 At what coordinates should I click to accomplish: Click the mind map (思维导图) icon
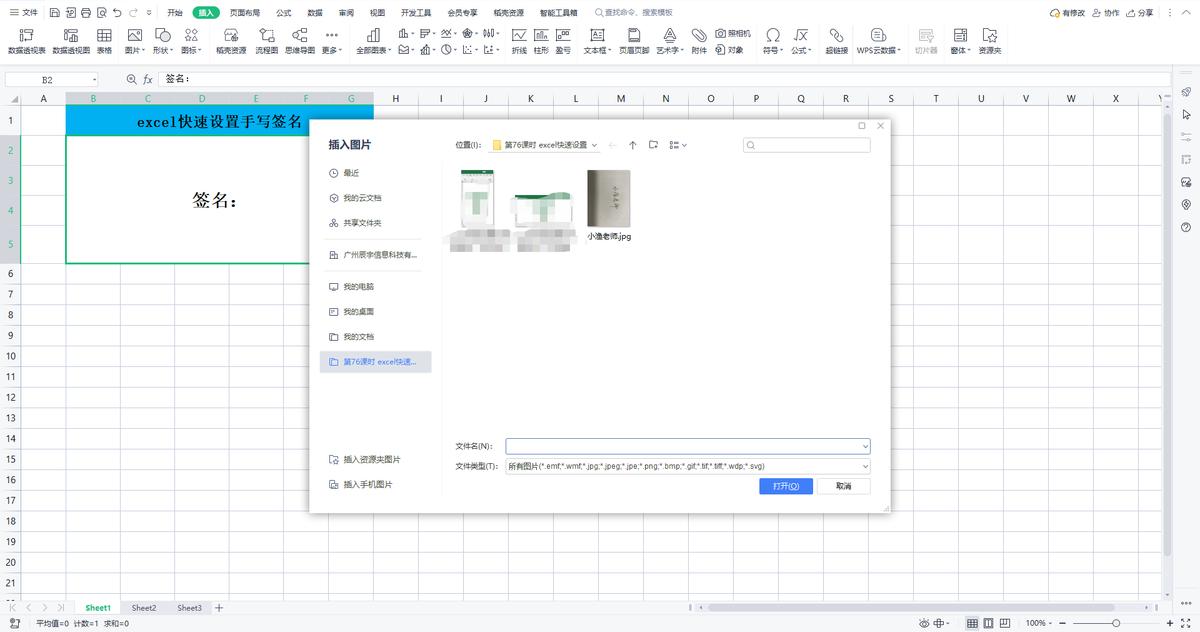[299, 36]
